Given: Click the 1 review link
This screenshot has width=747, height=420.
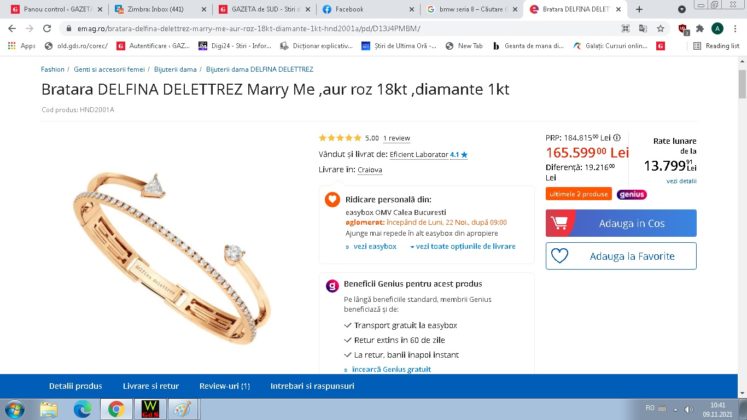Looking at the screenshot, I should (x=396, y=138).
